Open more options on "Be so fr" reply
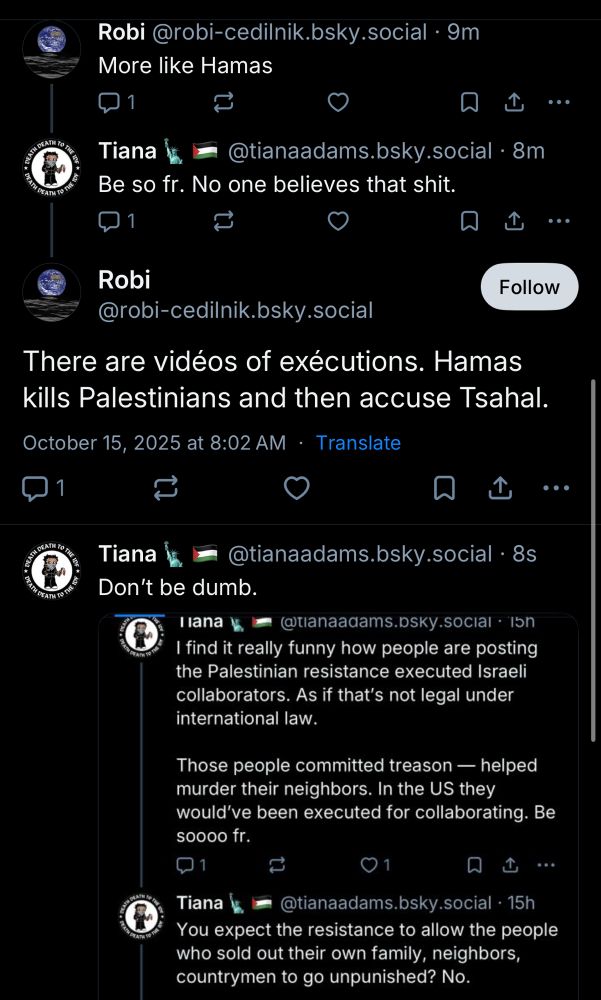Screen dimensions: 601x1000 point(558,221)
